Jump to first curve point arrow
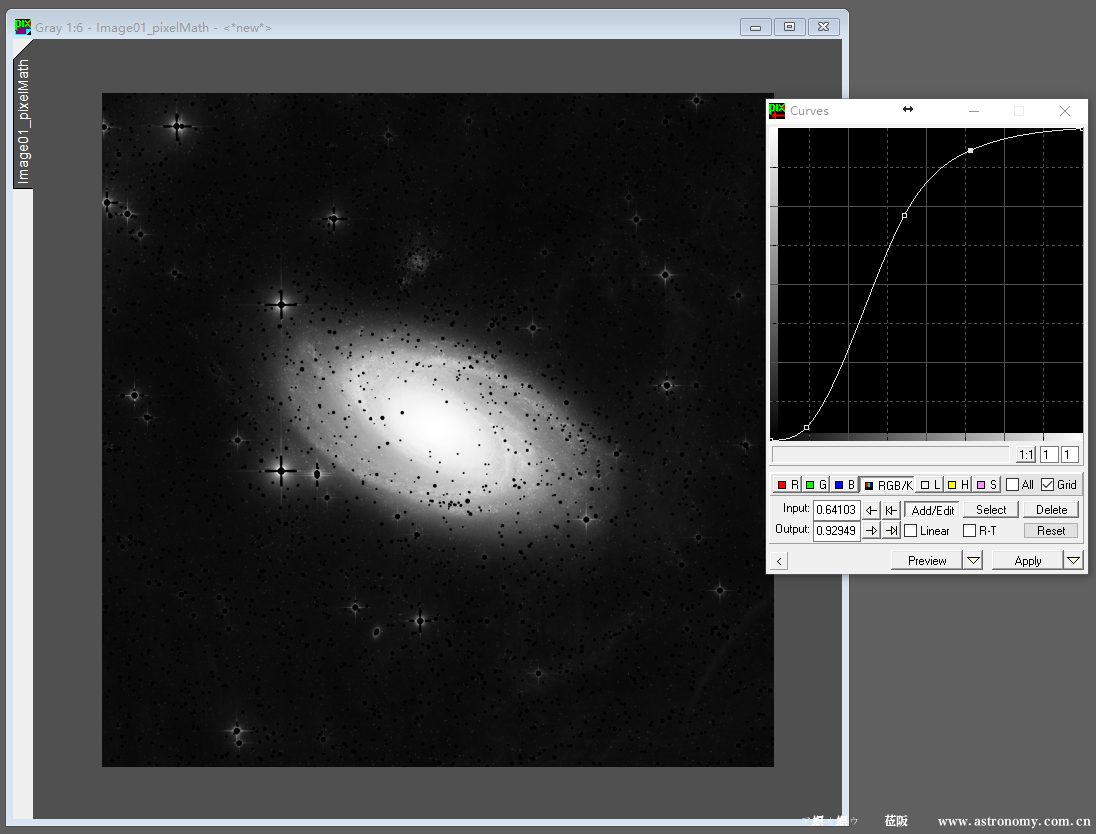Viewport: 1096px width, 834px height. [892, 510]
